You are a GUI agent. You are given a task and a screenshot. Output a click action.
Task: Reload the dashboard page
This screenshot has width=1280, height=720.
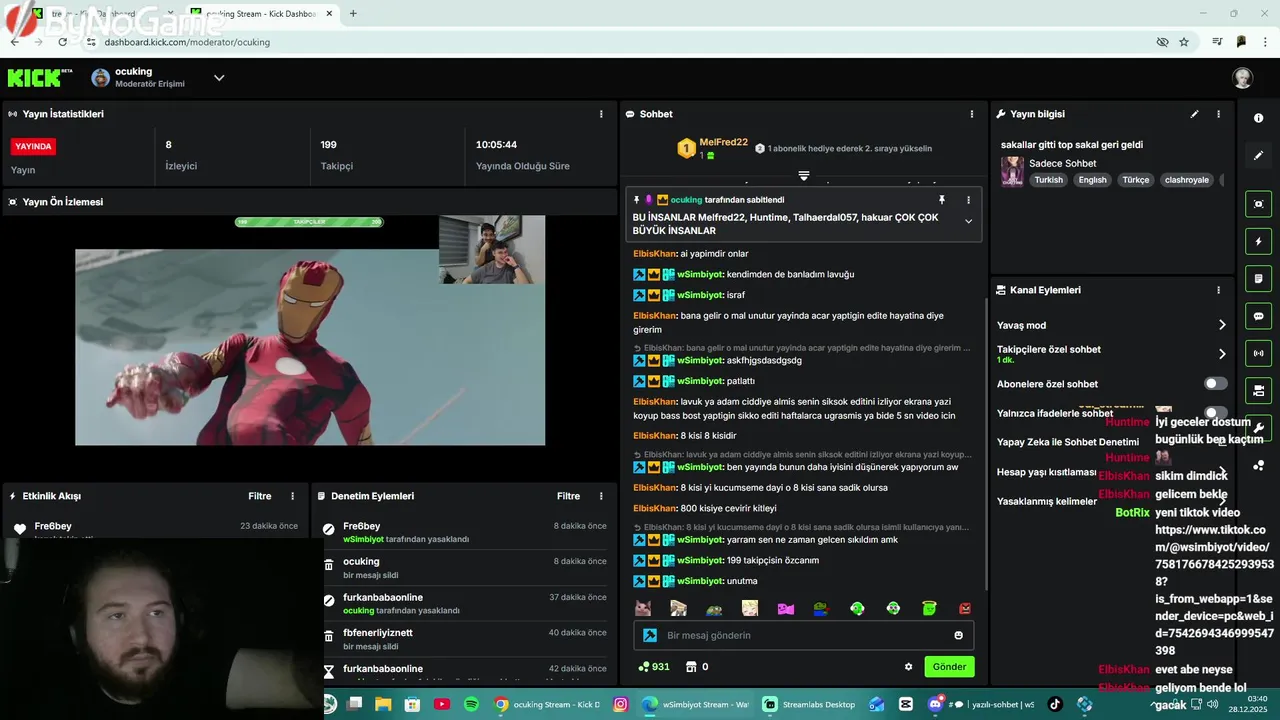pyautogui.click(x=62, y=42)
